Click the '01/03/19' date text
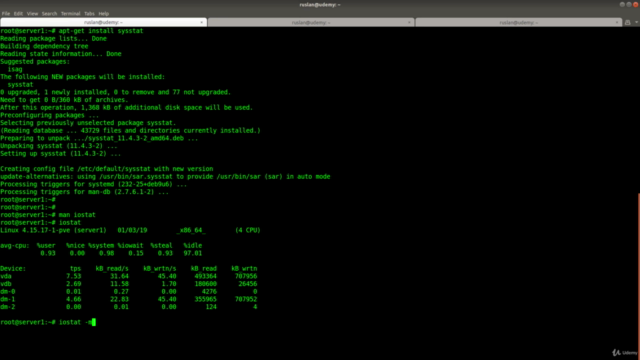 (x=132, y=230)
